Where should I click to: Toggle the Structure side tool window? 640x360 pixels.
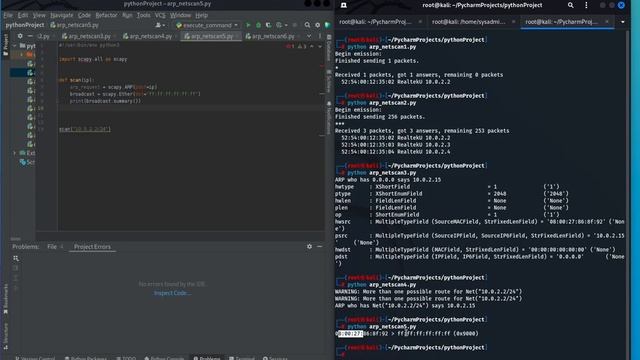click(x=5, y=336)
